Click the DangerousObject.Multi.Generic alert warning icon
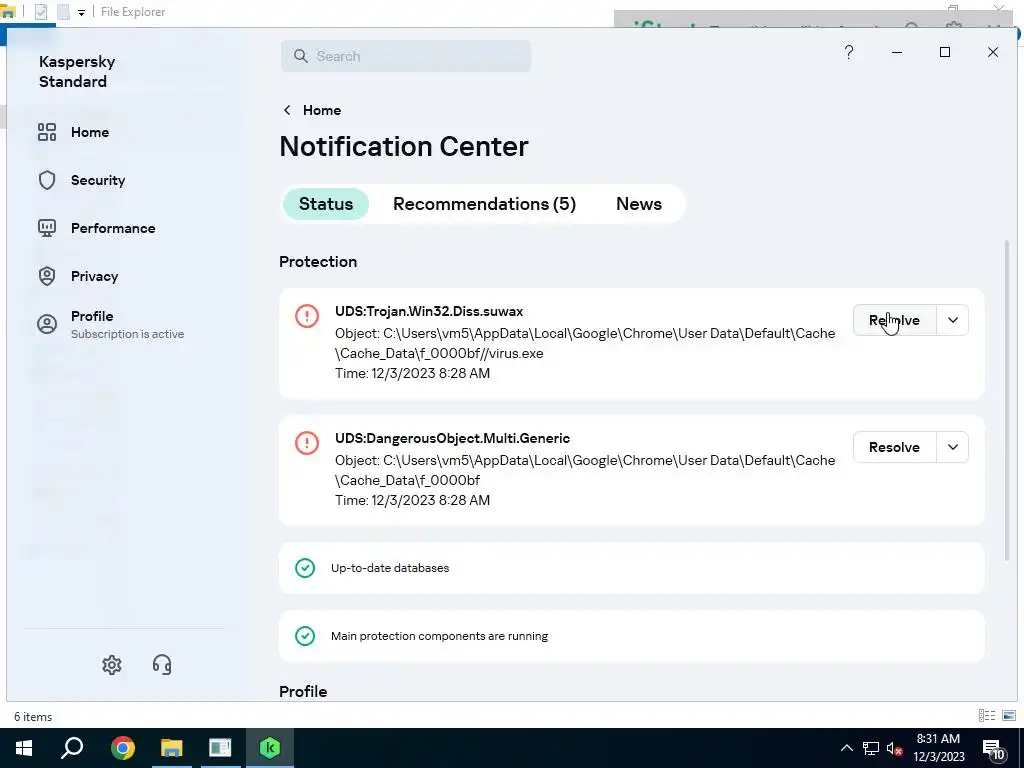 pyautogui.click(x=306, y=443)
